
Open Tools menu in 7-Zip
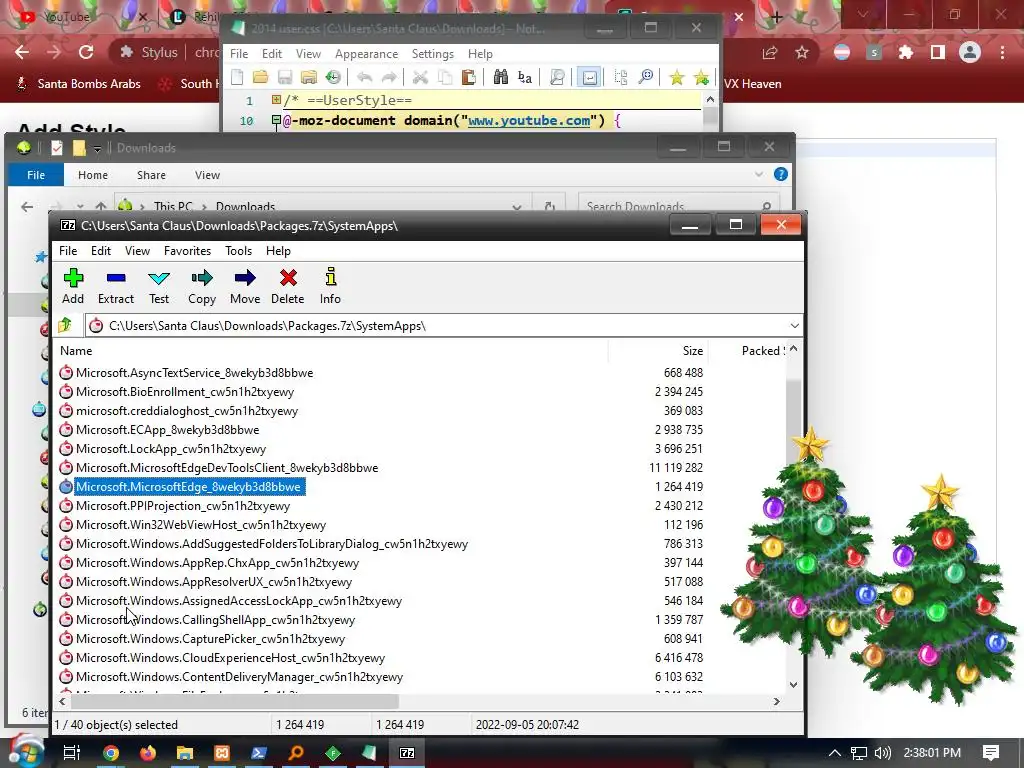click(238, 251)
